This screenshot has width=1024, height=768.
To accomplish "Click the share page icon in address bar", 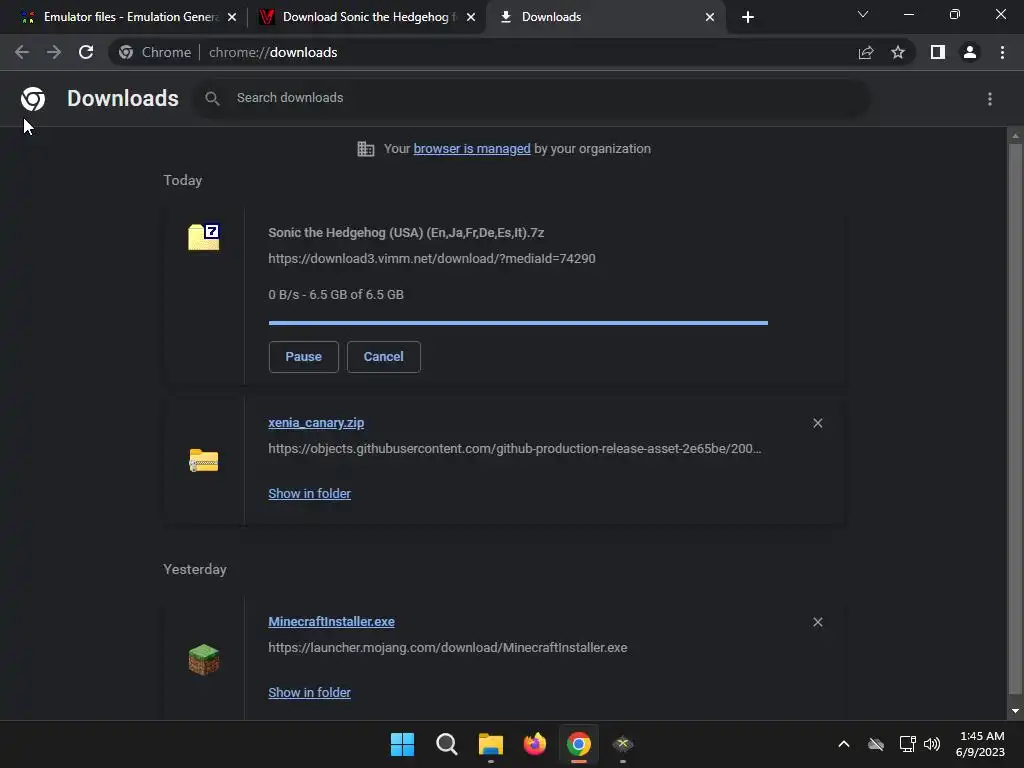I will click(x=866, y=52).
